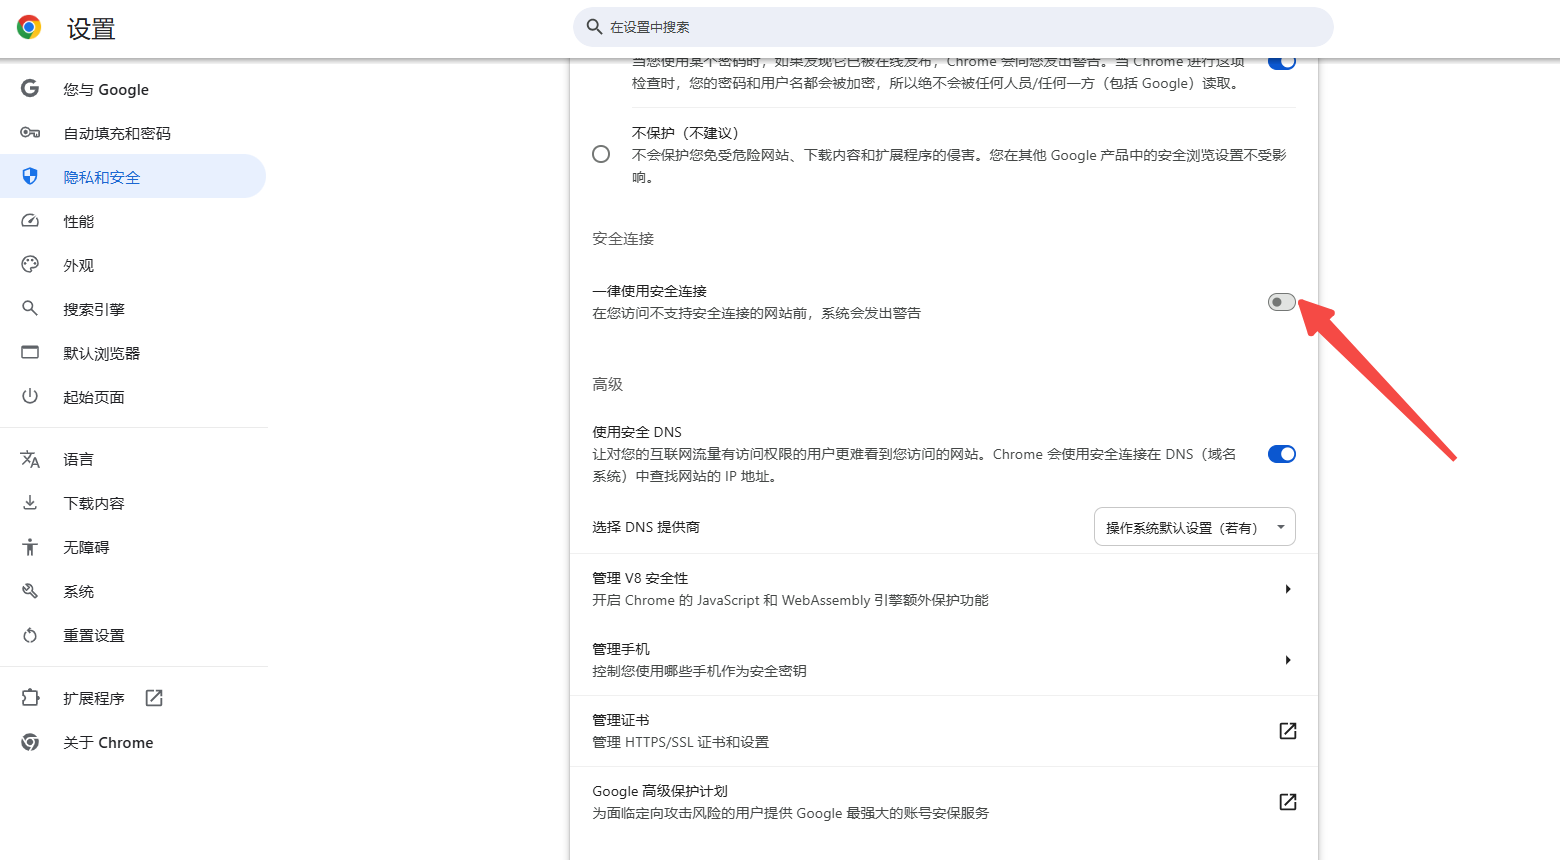Open 您与 Google settings section
1560x860 pixels.
[x=133, y=89]
